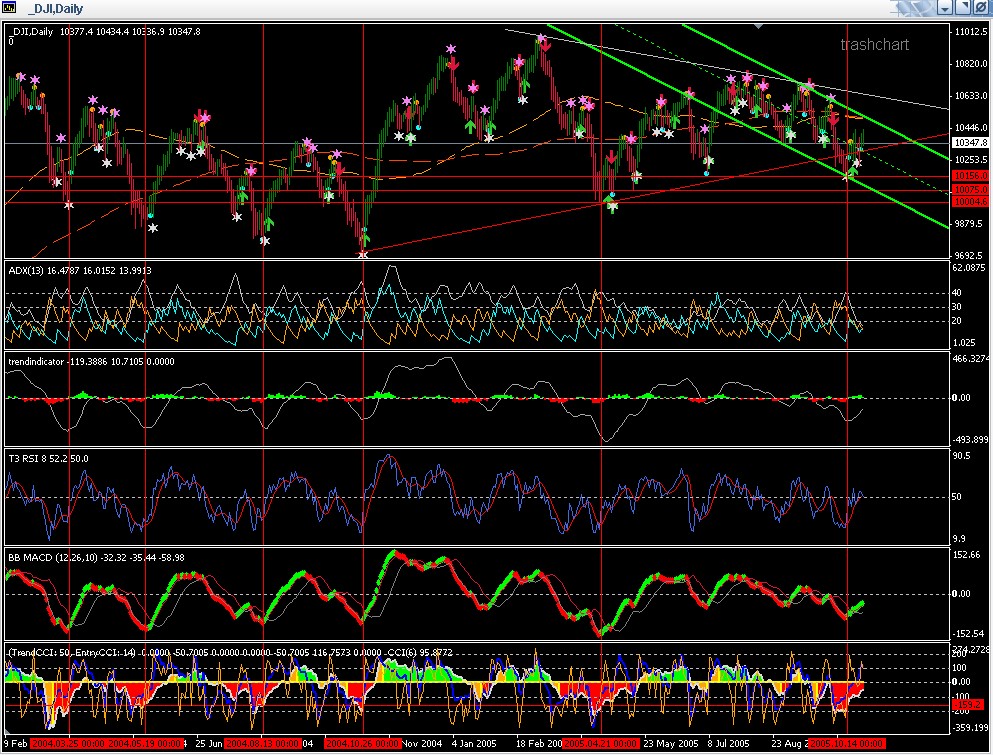Click the 2004.10.26 00:00 date marker
Screen dimensions: 993x755
362,743
